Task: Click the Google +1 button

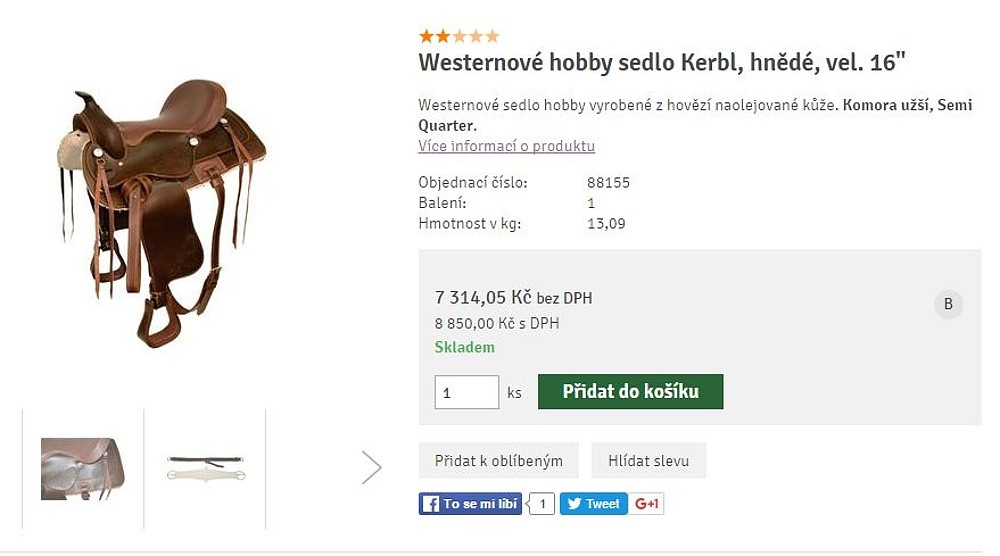Action: [648, 504]
